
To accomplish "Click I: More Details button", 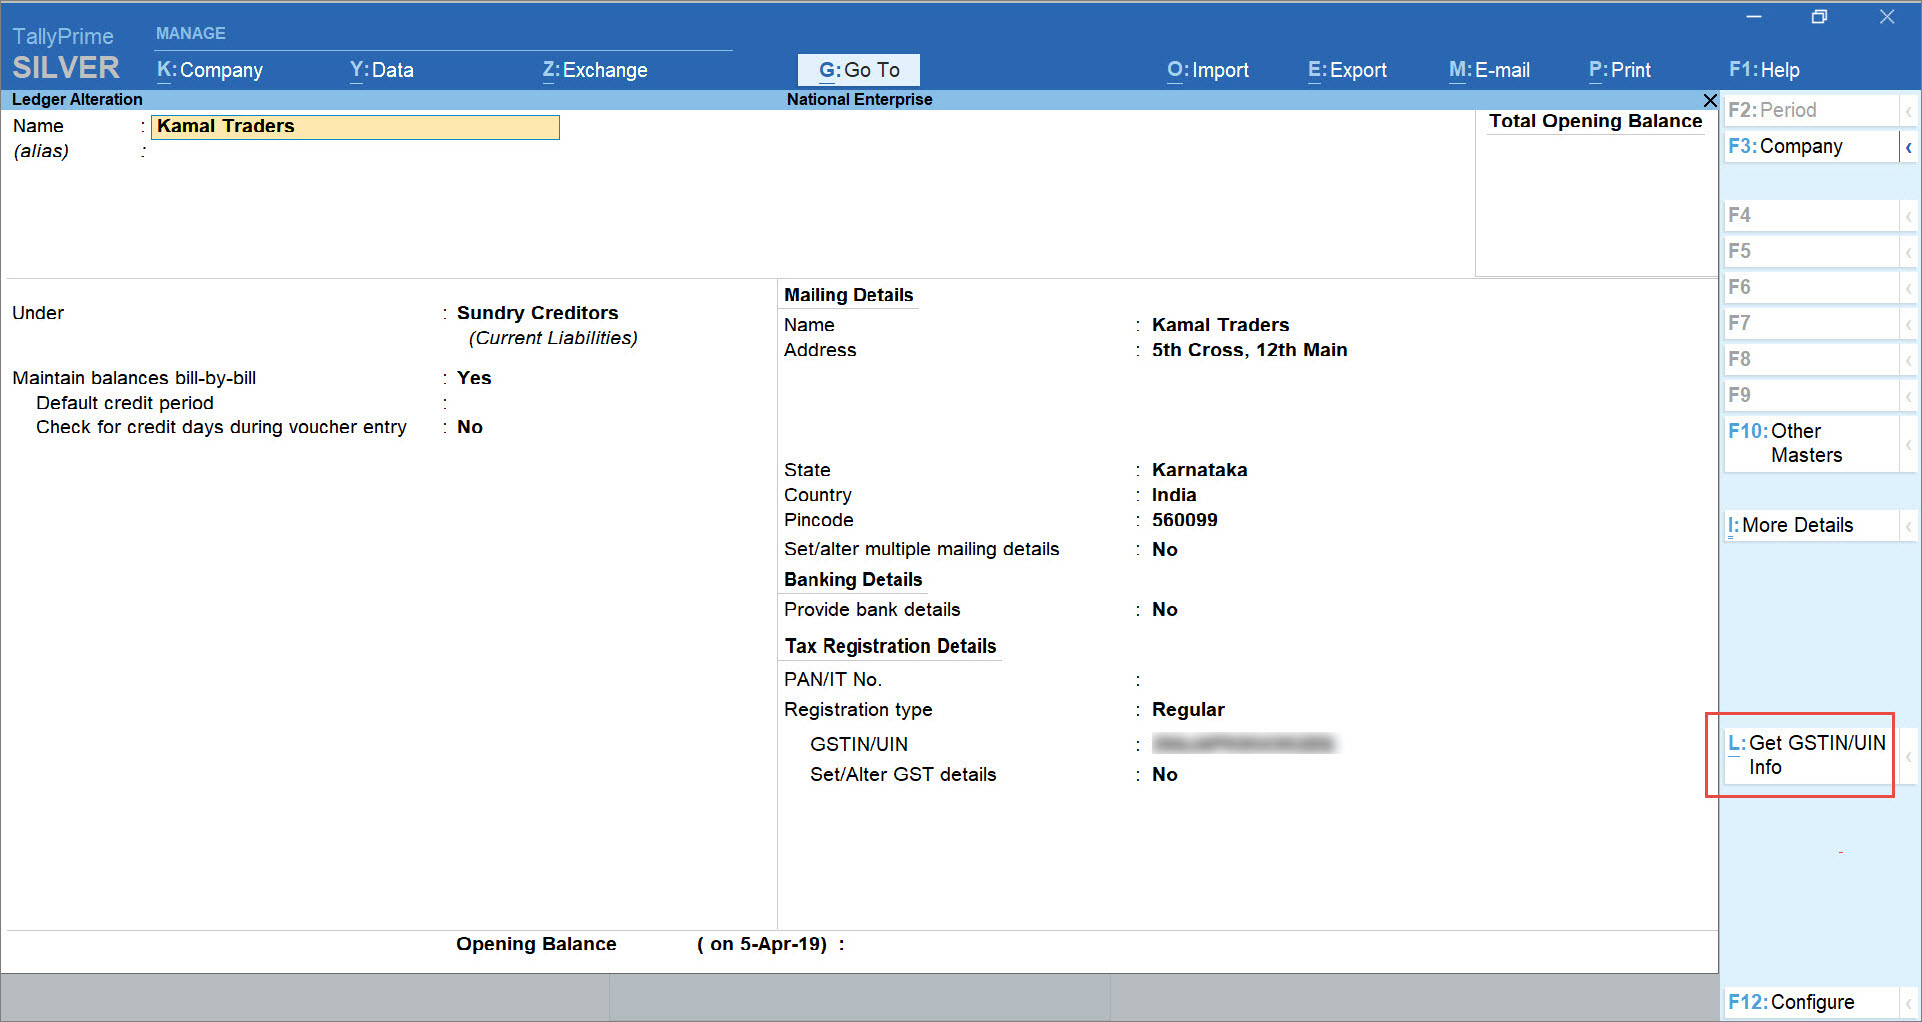I will pyautogui.click(x=1811, y=525).
